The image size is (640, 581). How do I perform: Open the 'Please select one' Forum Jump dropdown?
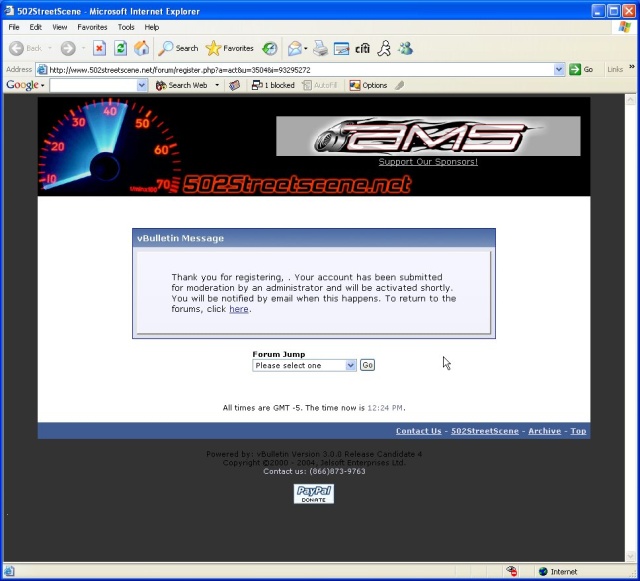click(x=304, y=365)
